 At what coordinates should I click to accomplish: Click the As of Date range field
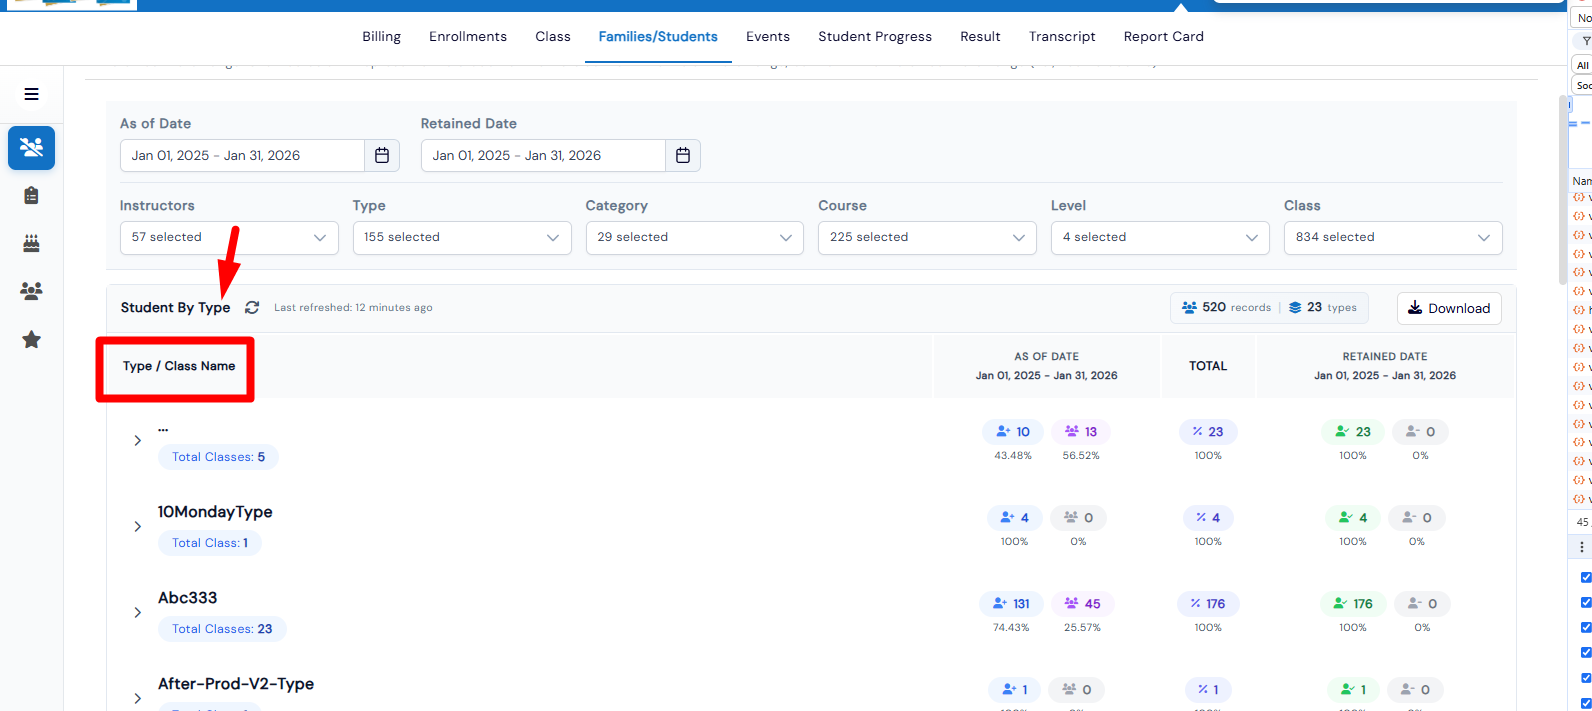[x=242, y=155]
